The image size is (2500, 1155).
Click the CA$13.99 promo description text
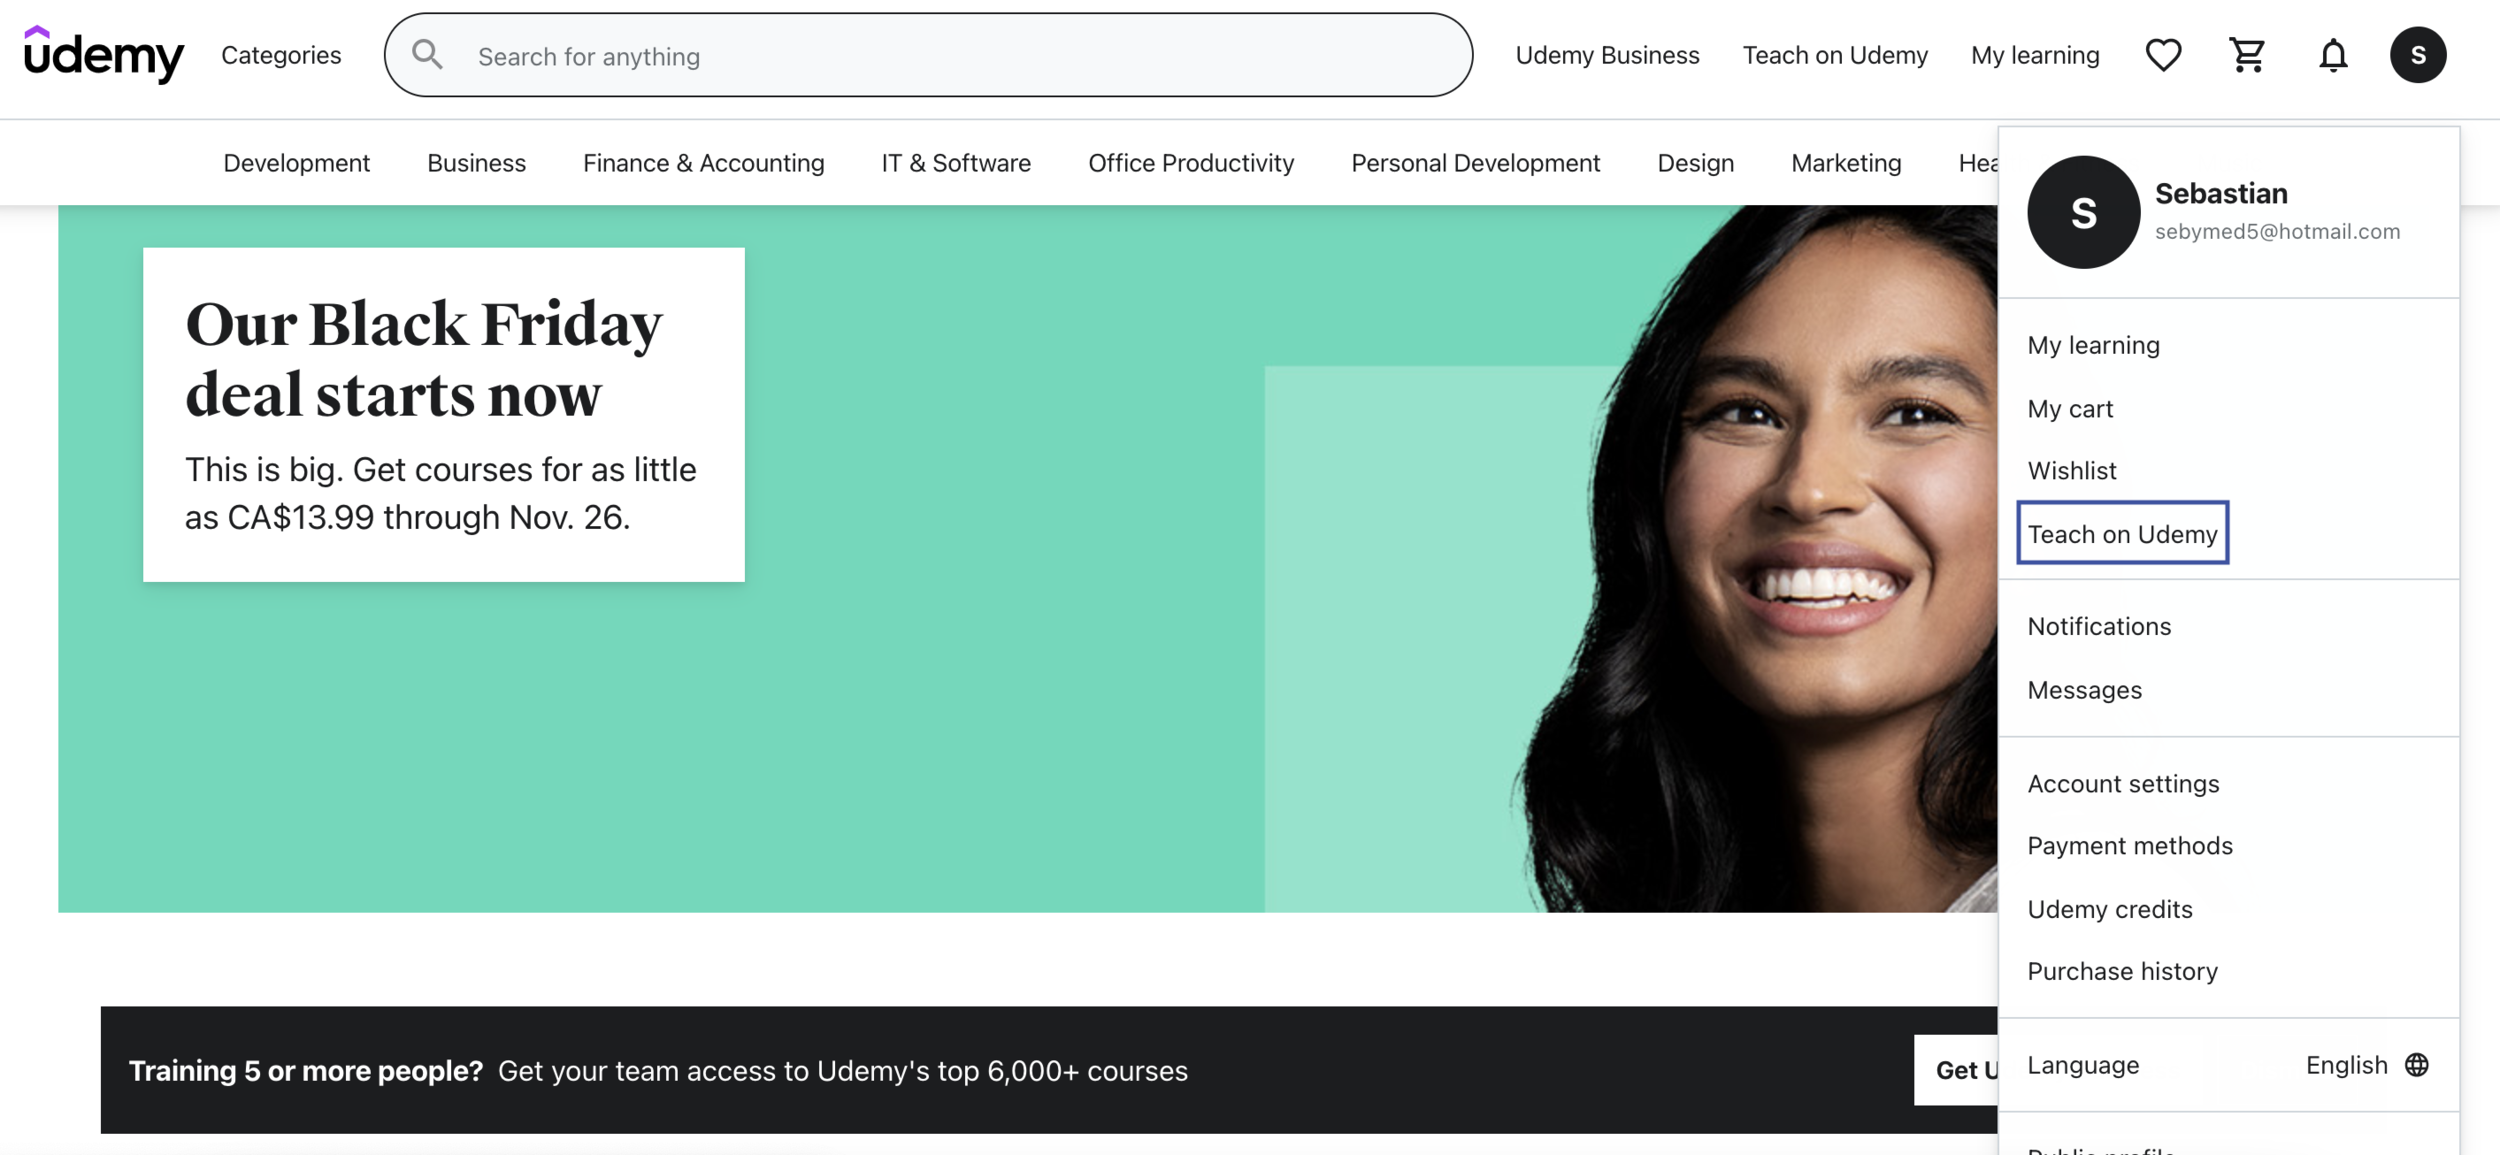tap(440, 493)
